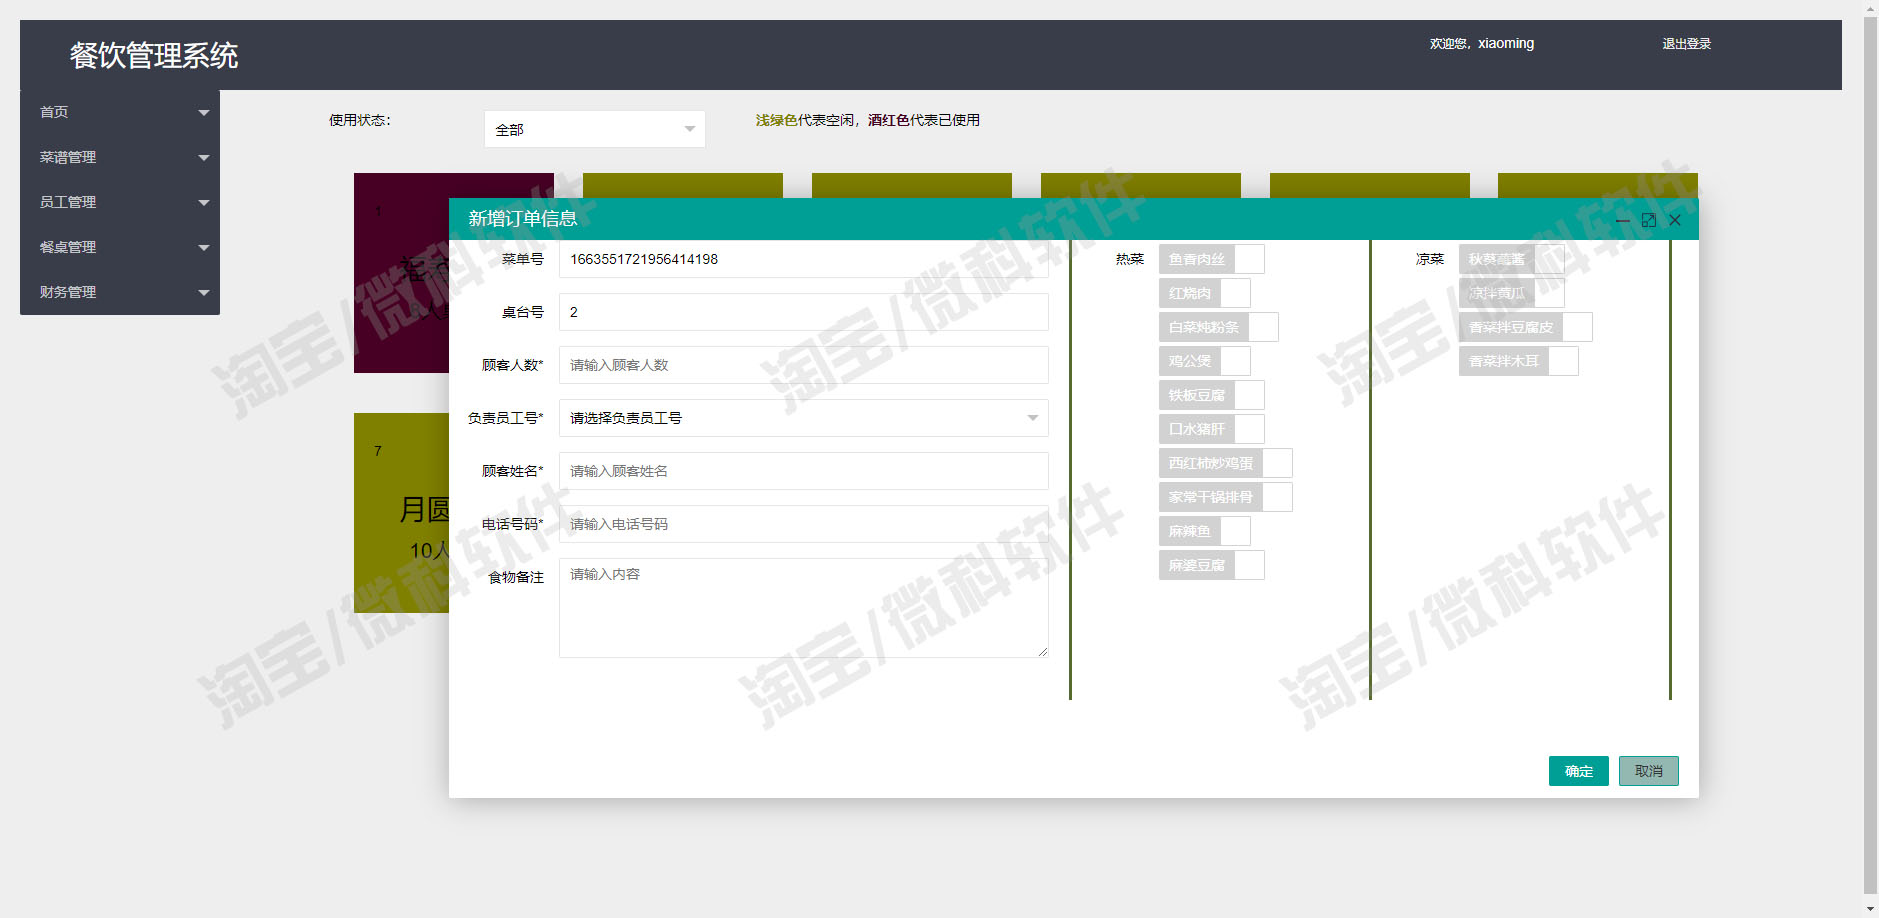Click the 电话号码 input field

(x=803, y=524)
